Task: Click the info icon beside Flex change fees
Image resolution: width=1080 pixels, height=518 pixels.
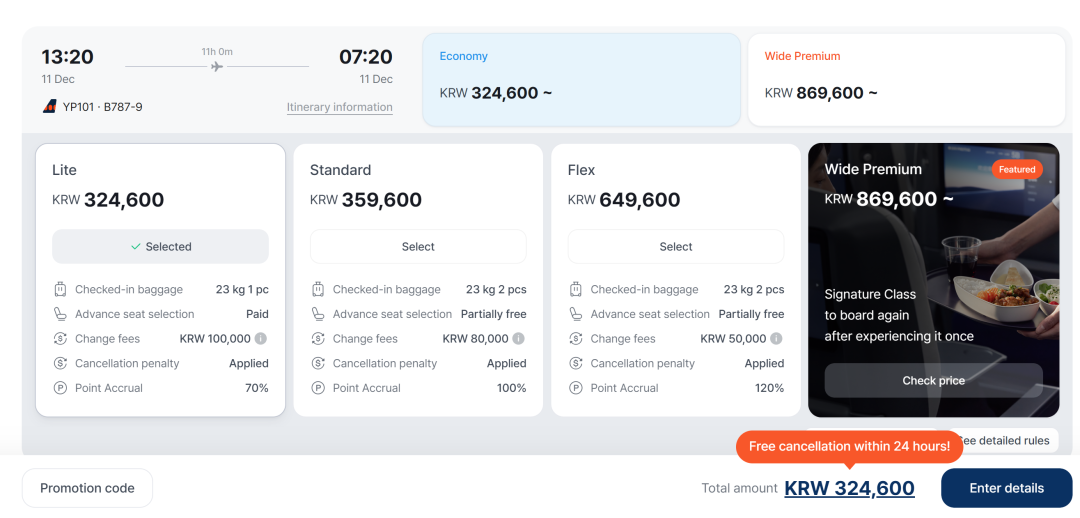Action: [777, 339]
